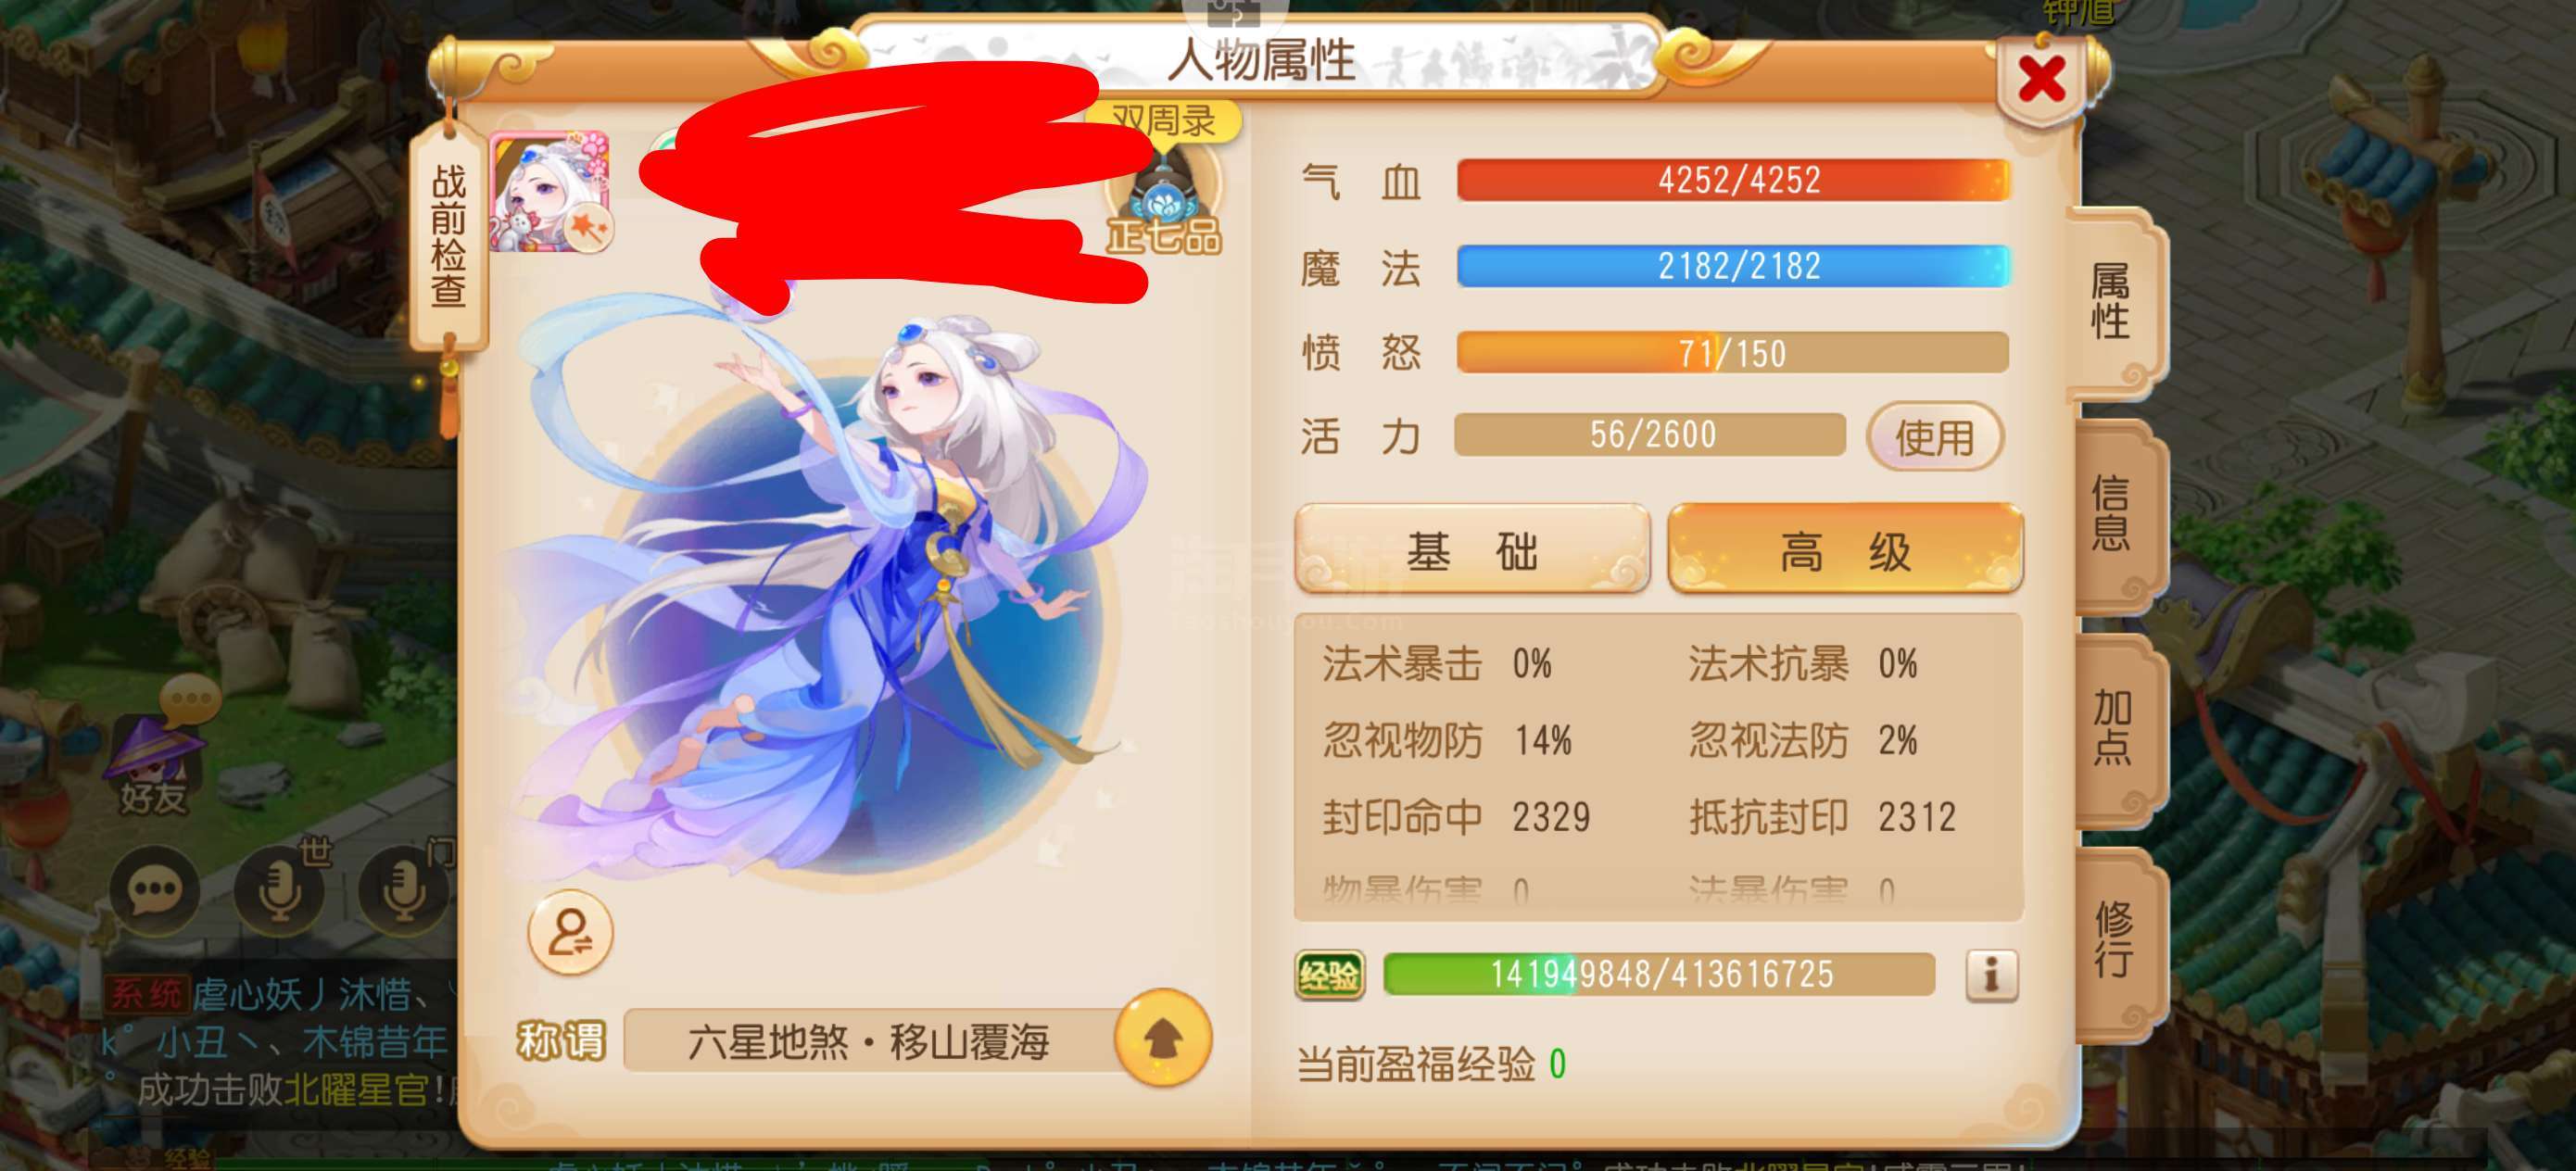Open the experience info icon
2576x1171 pixels.
(x=1991, y=974)
